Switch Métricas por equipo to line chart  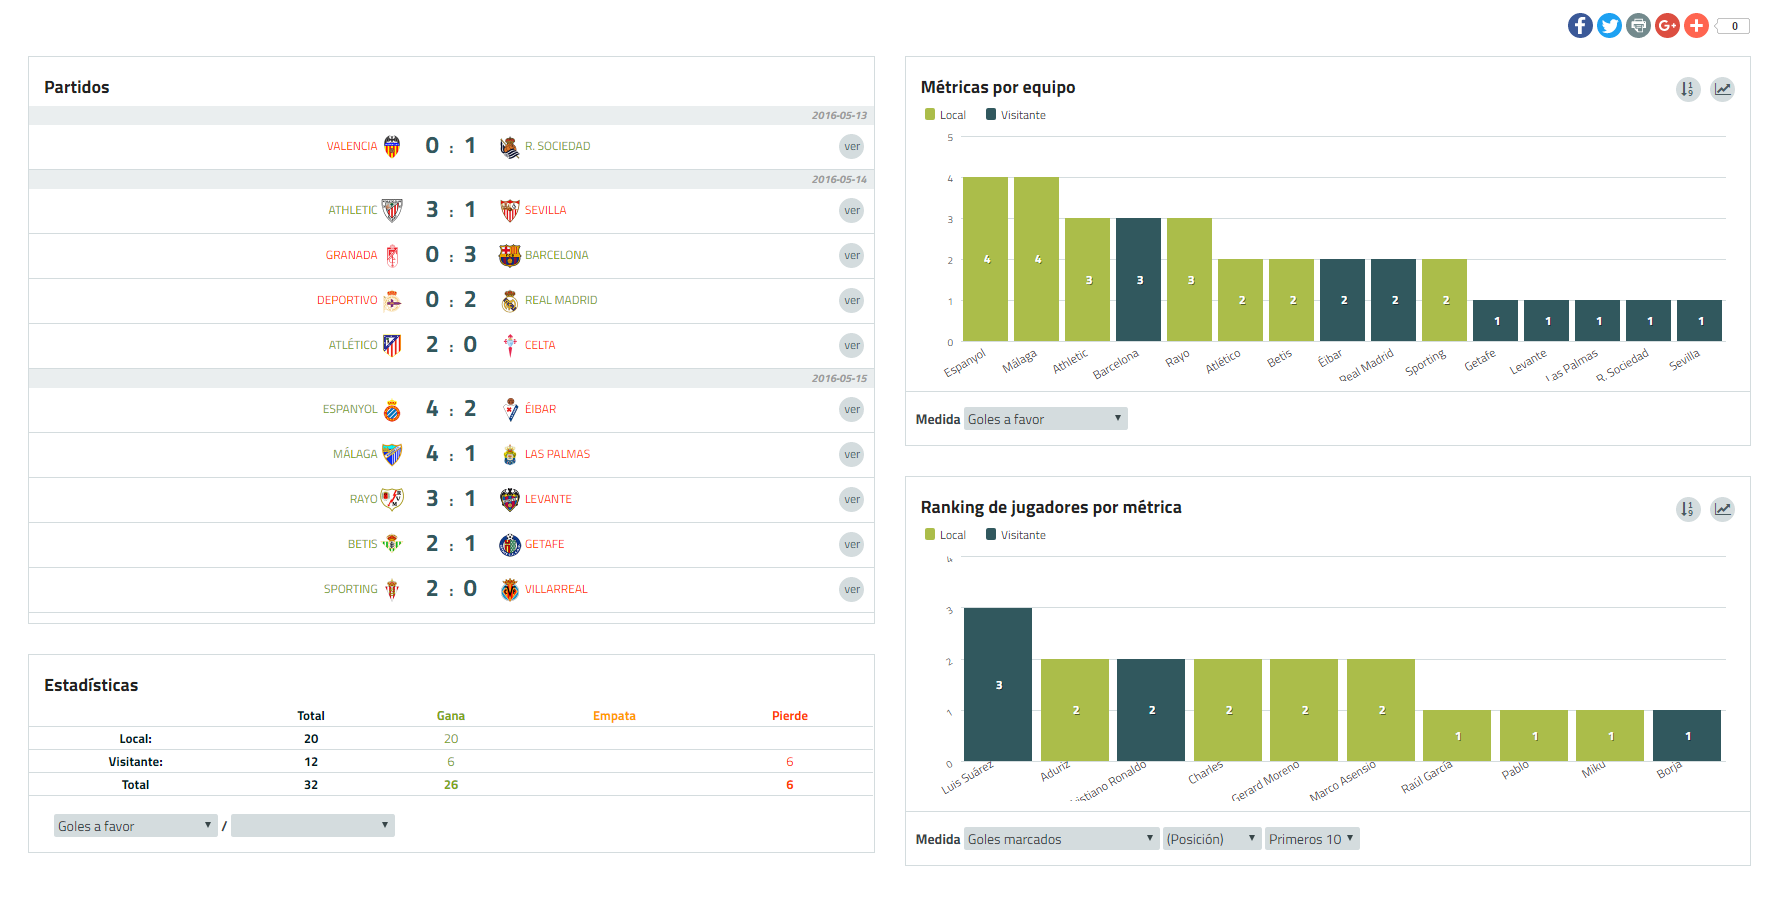1722,89
